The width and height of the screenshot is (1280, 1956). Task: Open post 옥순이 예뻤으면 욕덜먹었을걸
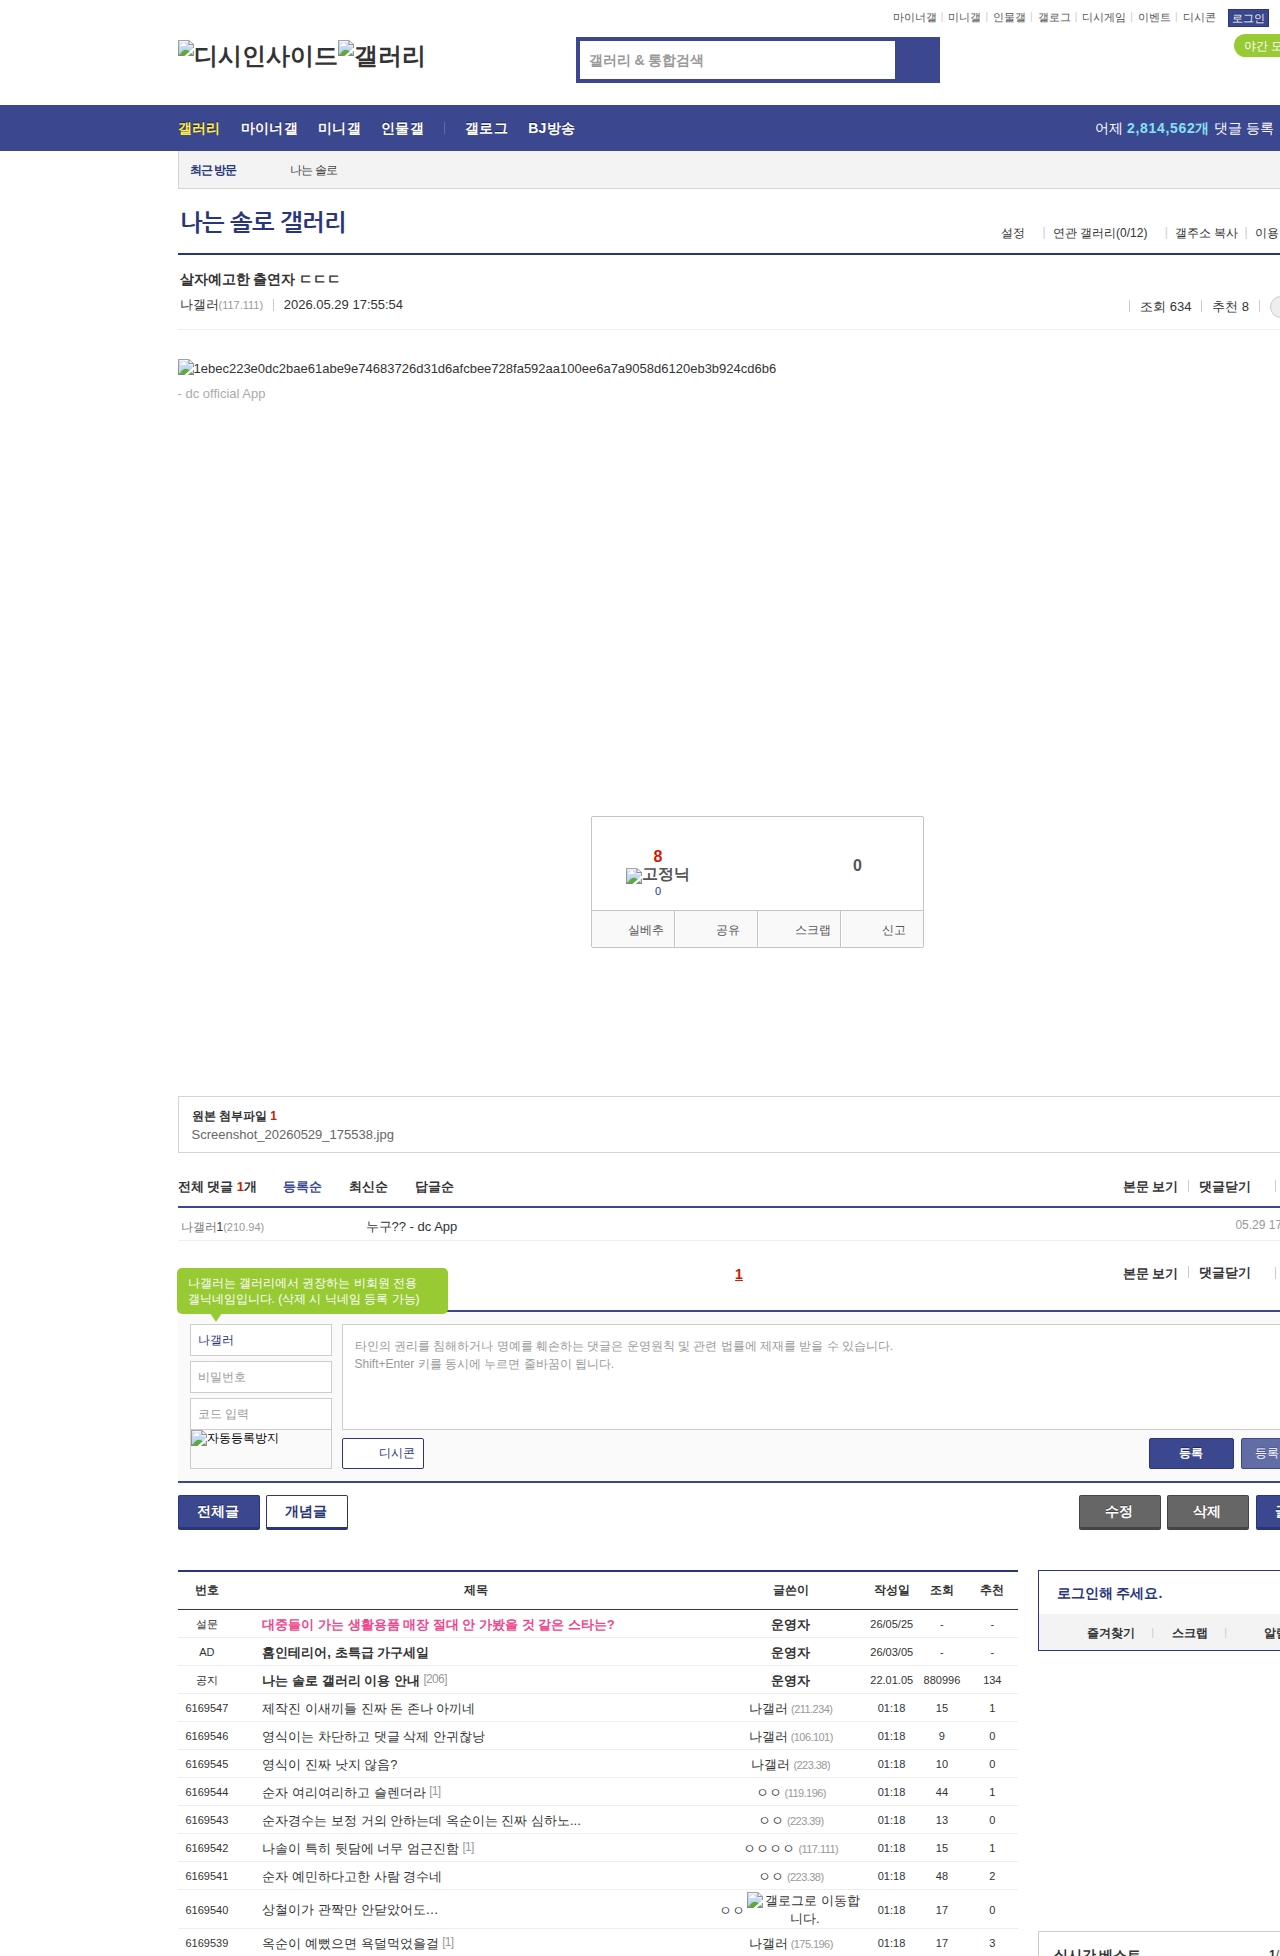(x=350, y=1944)
